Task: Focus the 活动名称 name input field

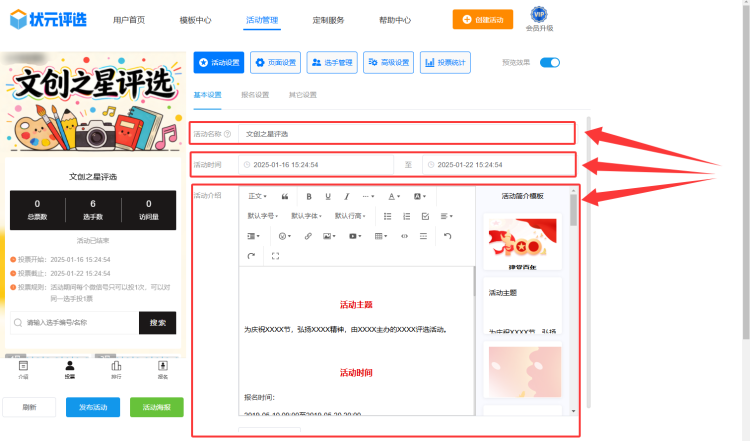Action: tap(406, 134)
